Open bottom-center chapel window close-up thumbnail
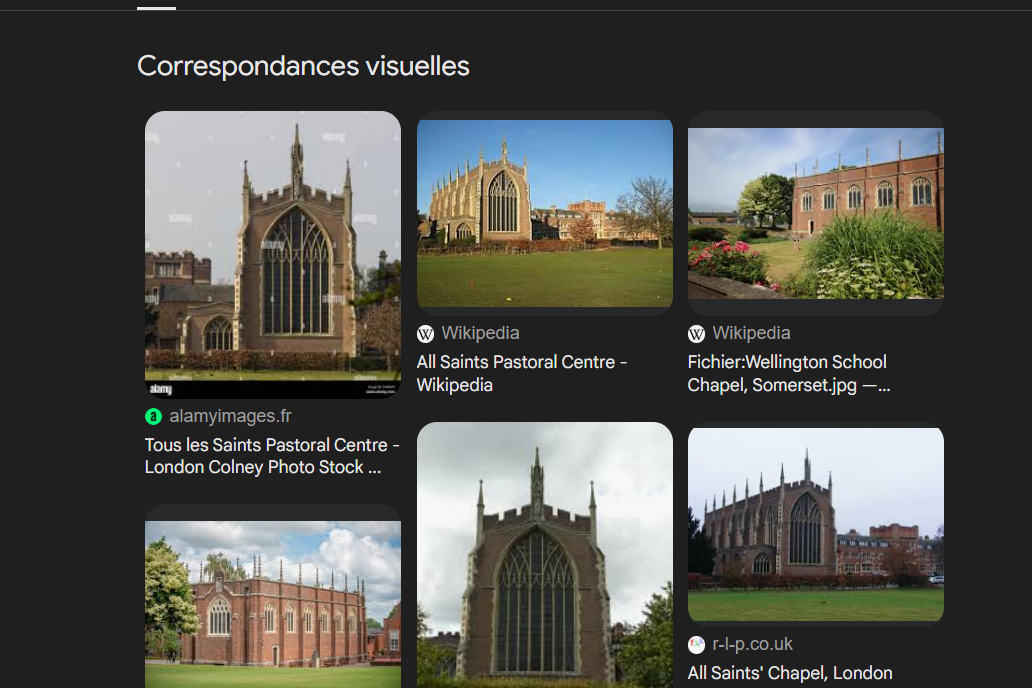 [x=545, y=556]
